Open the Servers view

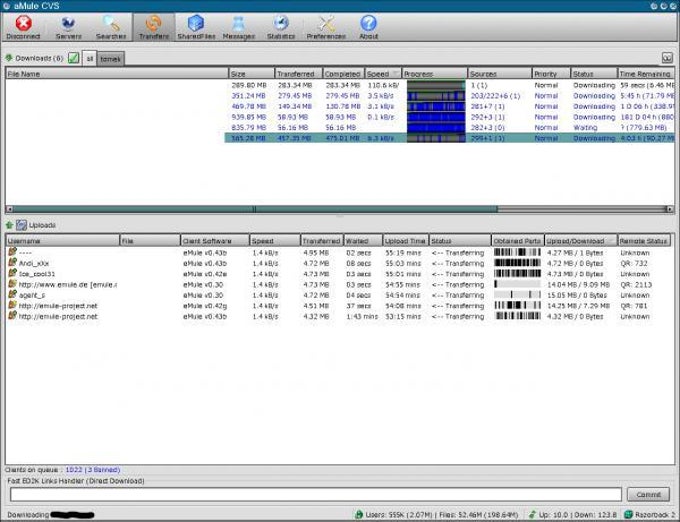point(68,27)
